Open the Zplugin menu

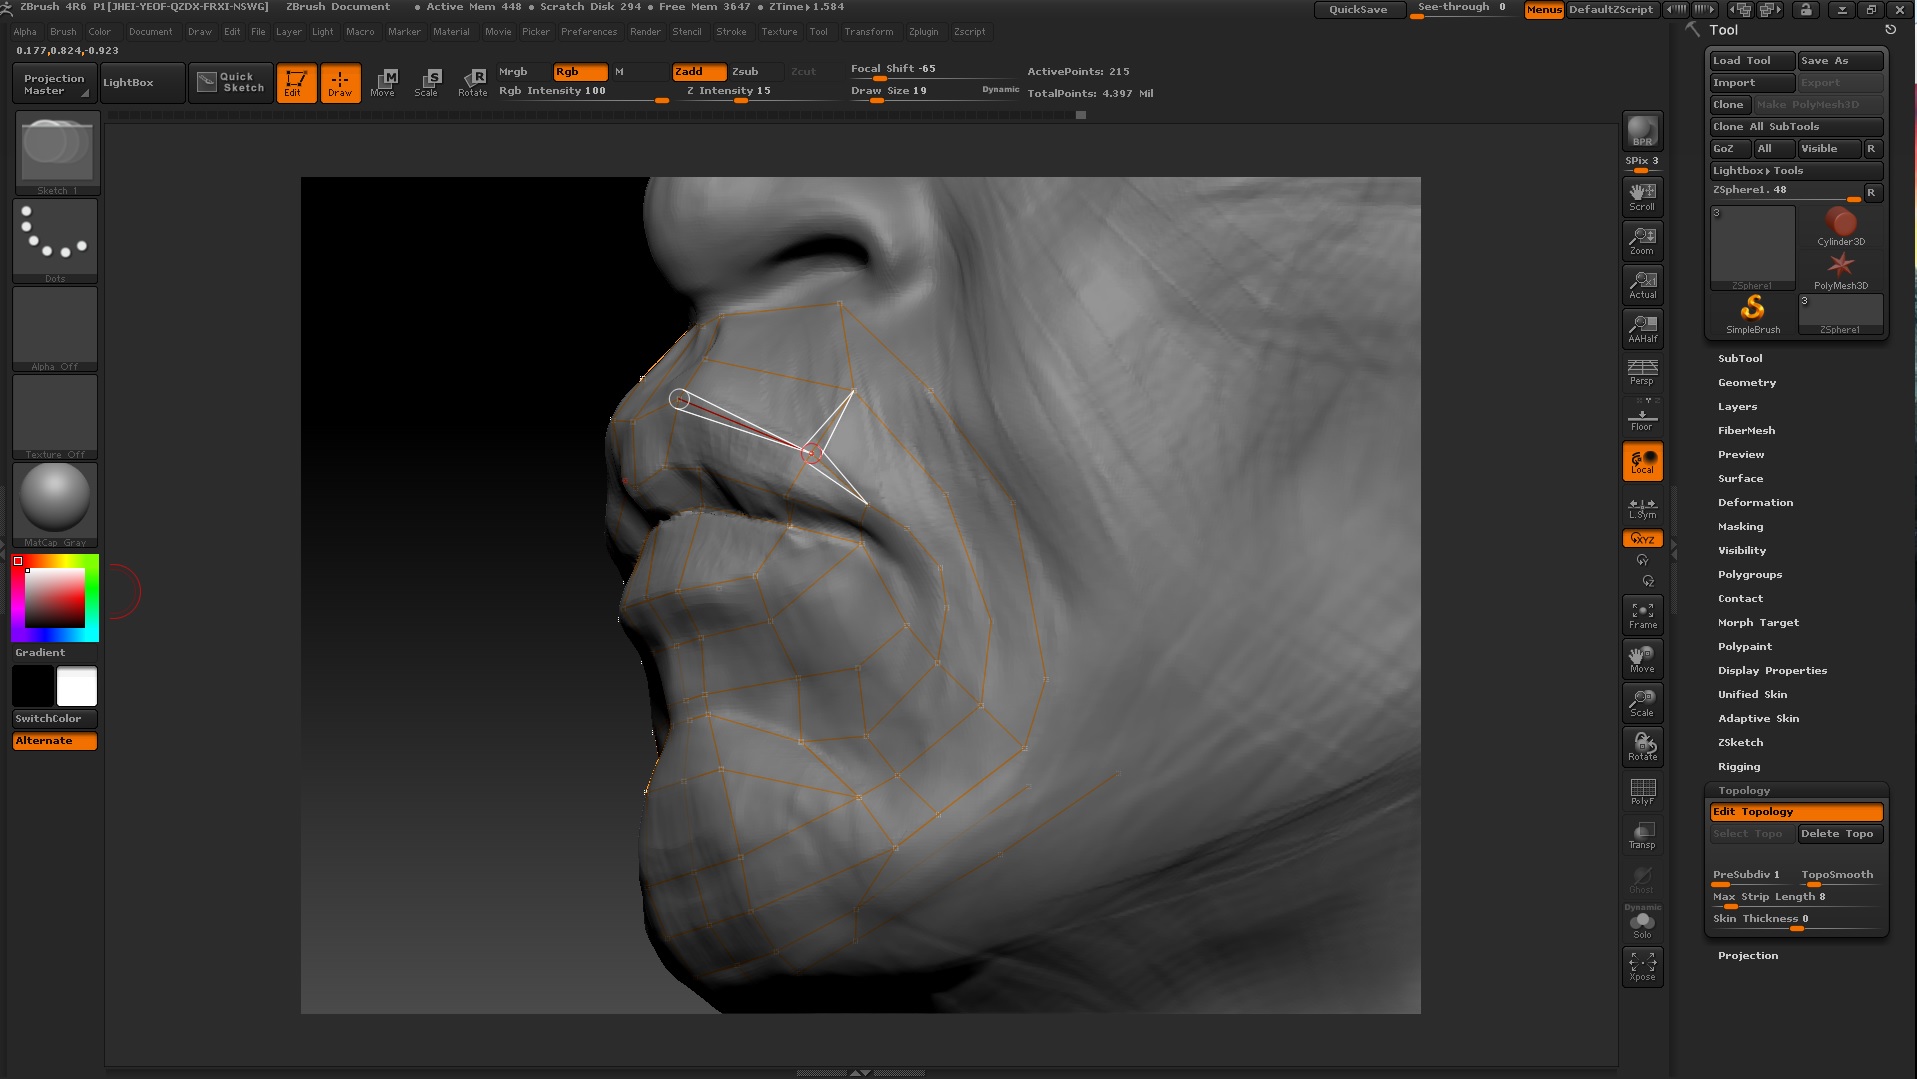point(923,32)
